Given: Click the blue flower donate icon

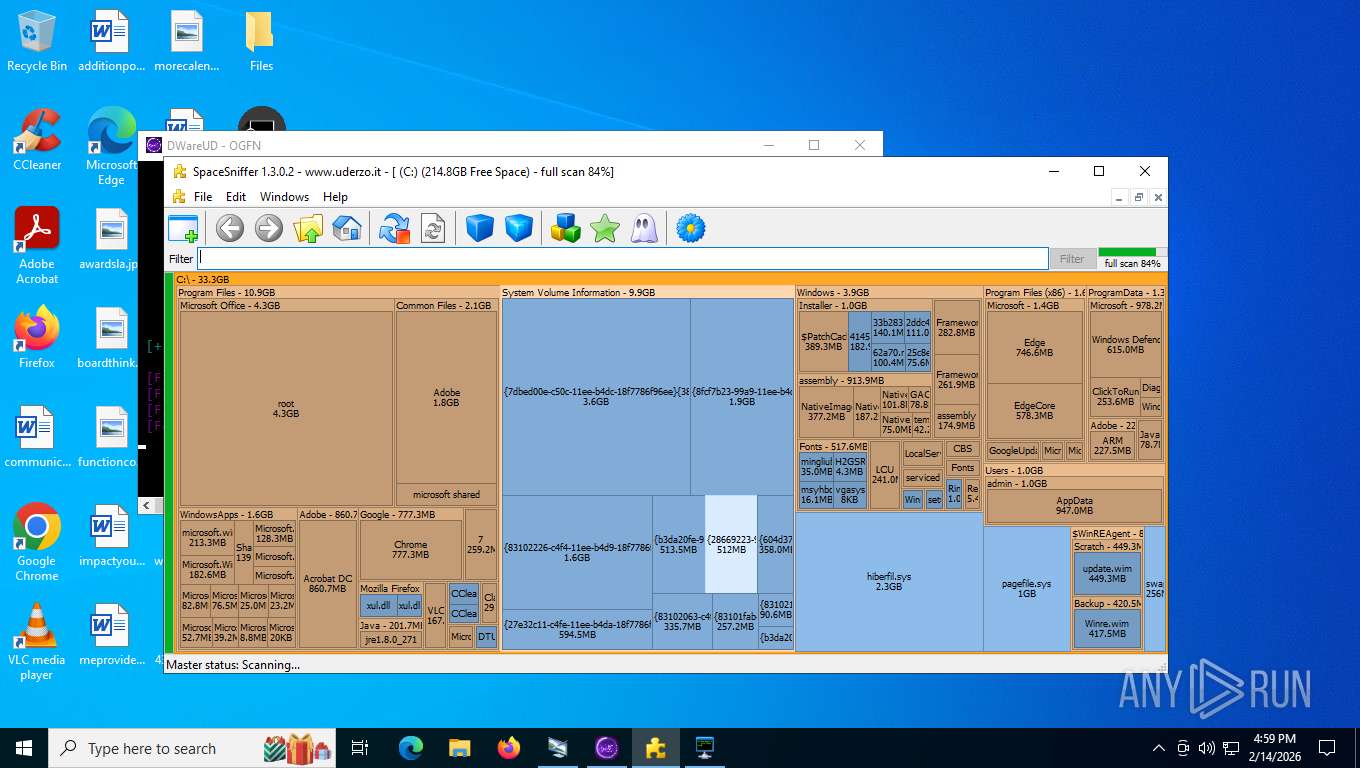Looking at the screenshot, I should 691,229.
